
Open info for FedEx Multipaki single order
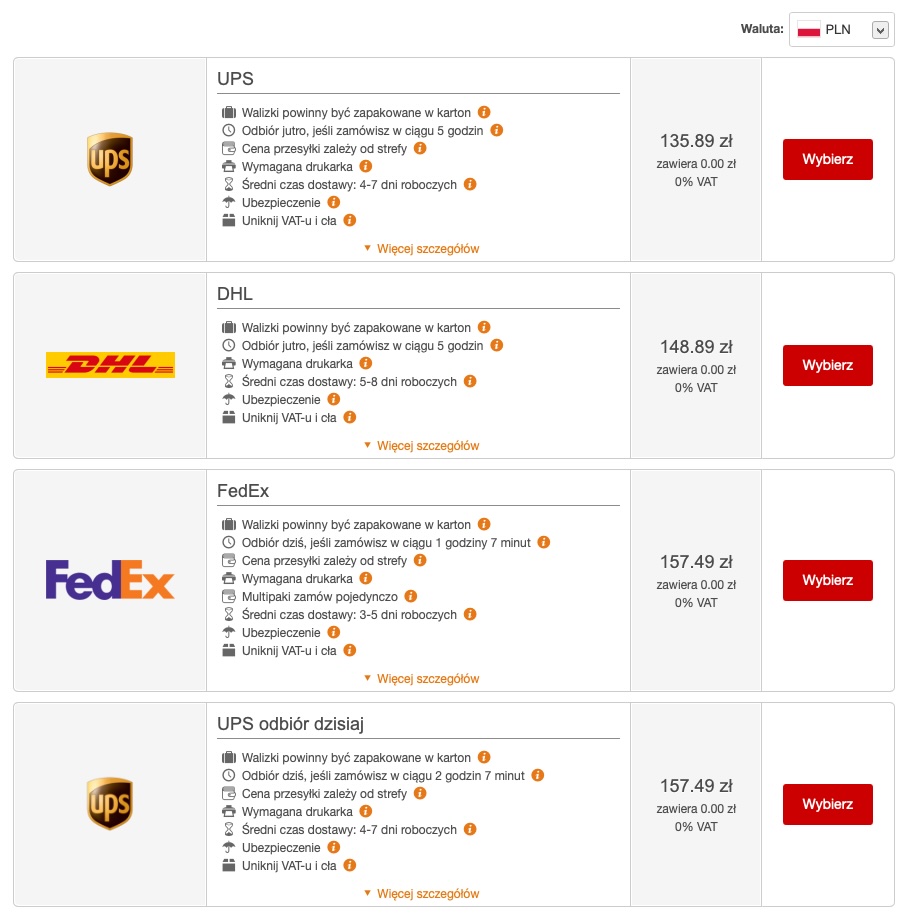coord(411,596)
